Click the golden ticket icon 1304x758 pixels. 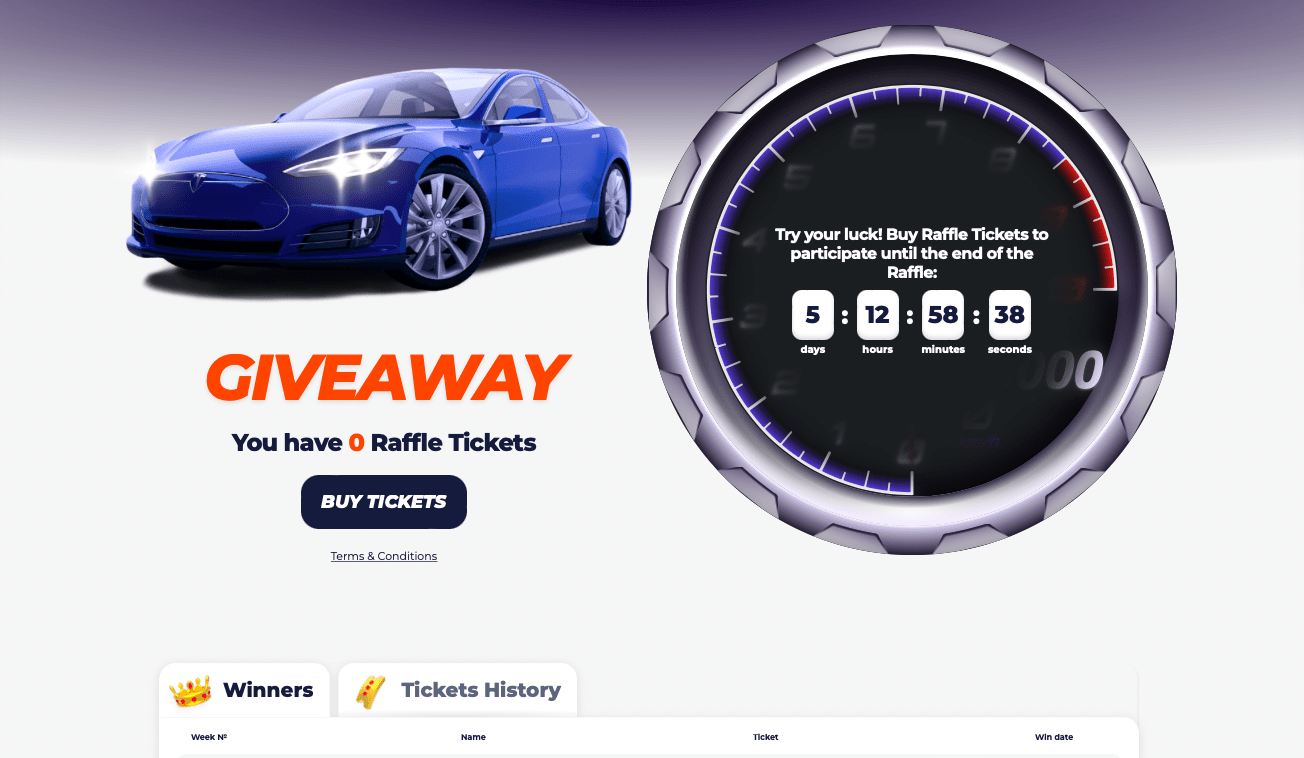click(371, 692)
